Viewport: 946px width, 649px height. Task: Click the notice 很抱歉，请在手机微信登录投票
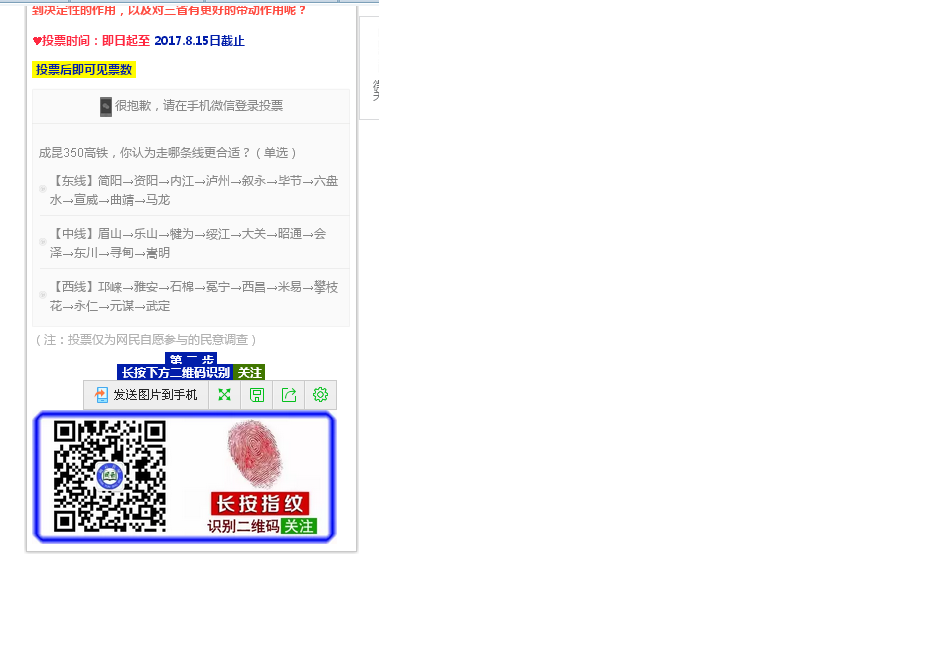tap(199, 106)
